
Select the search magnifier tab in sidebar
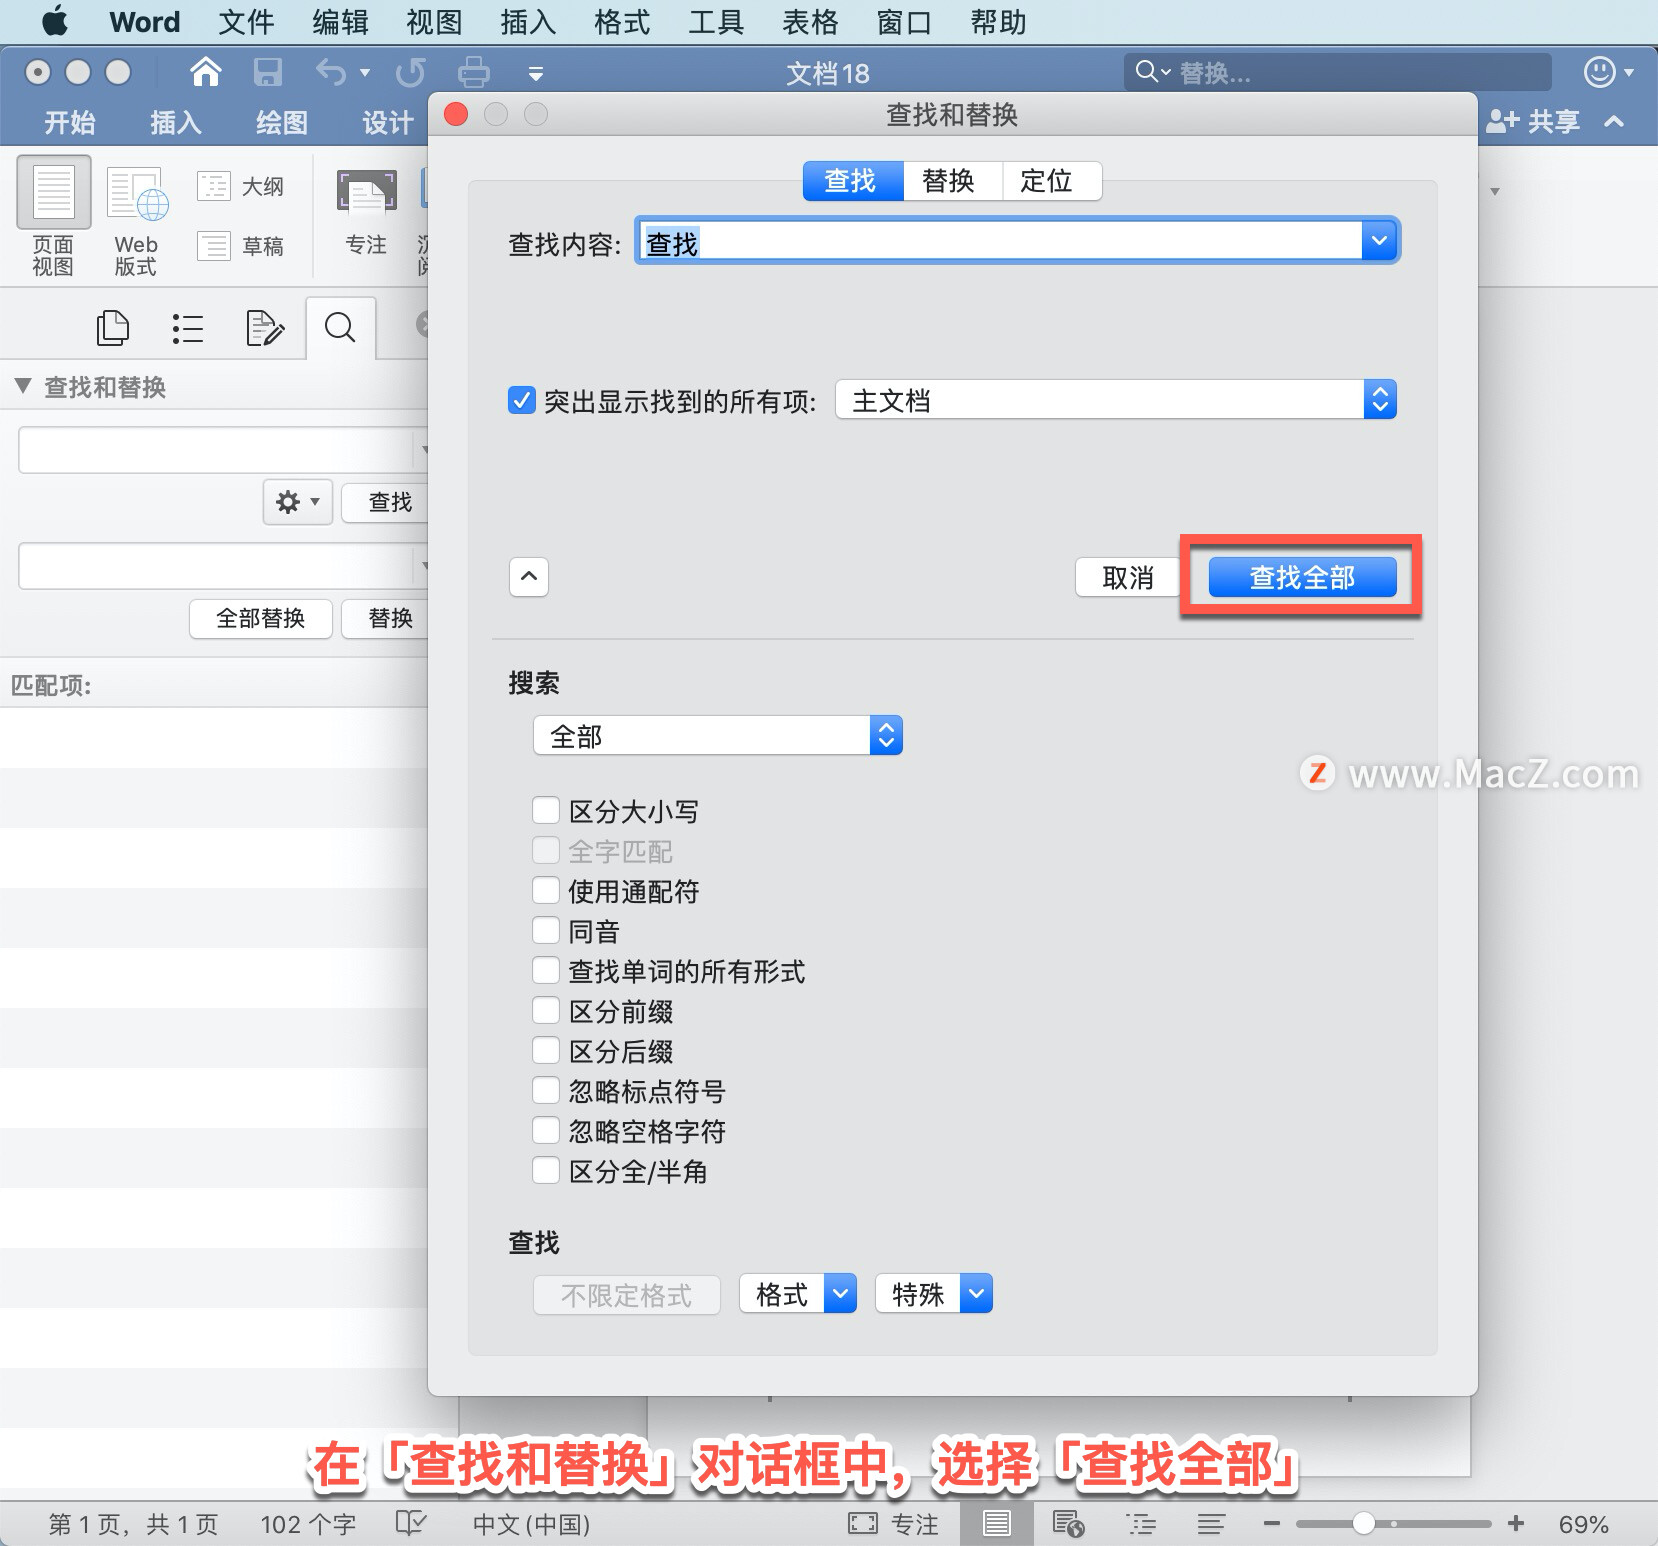340,327
